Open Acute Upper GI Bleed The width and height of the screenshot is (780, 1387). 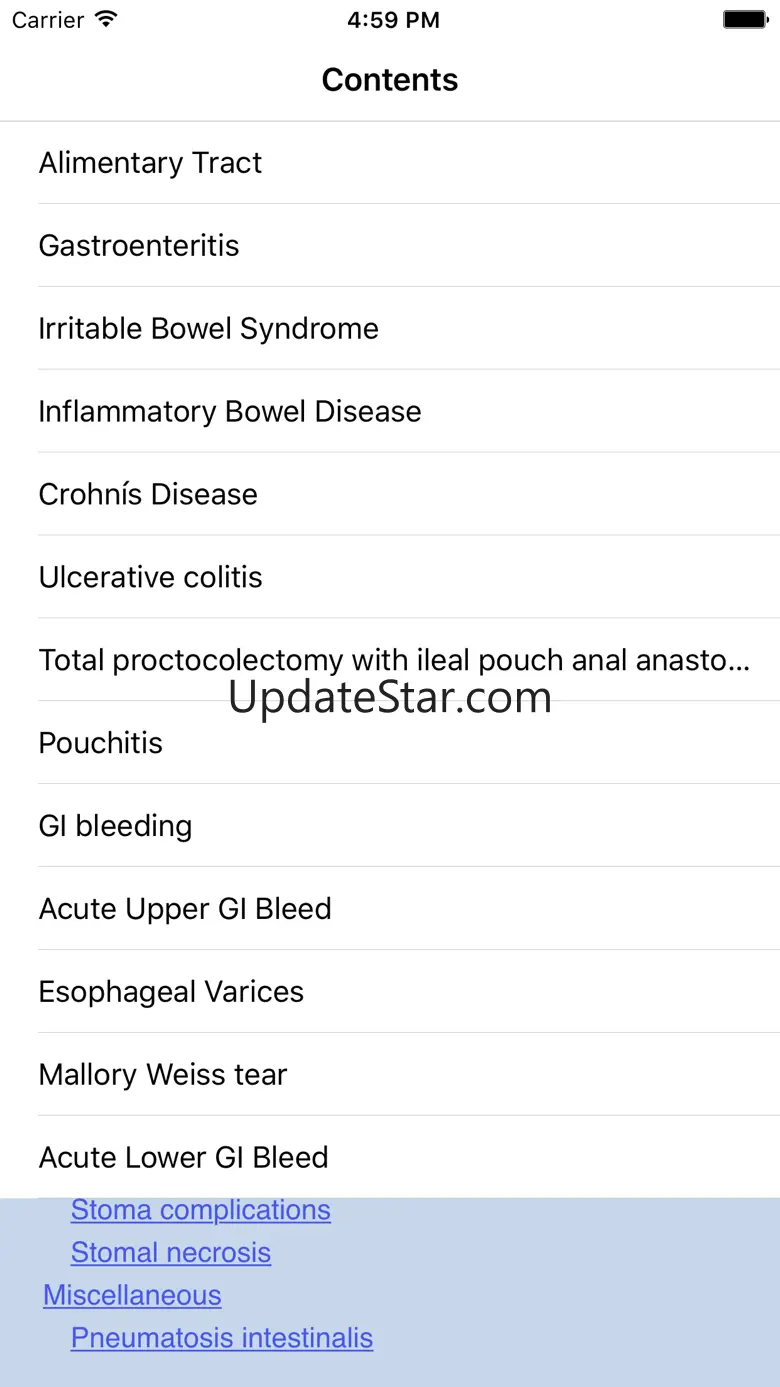click(185, 910)
